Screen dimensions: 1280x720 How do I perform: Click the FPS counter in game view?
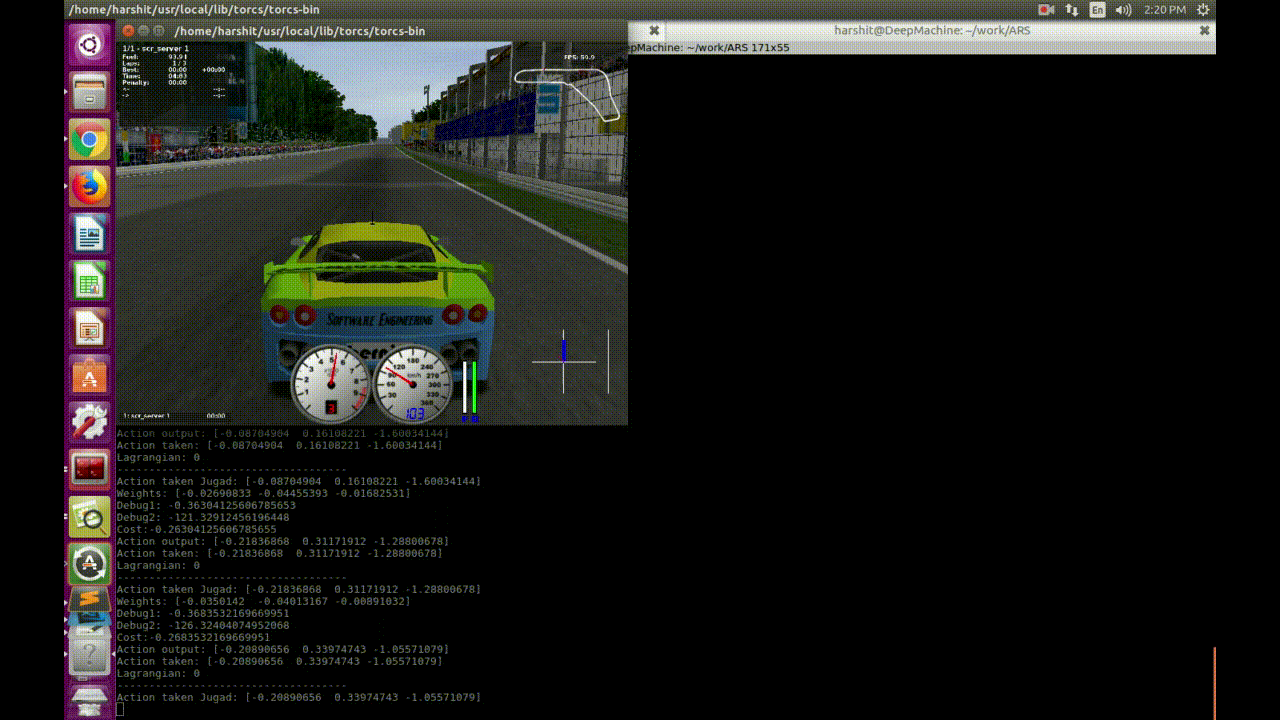[579, 57]
